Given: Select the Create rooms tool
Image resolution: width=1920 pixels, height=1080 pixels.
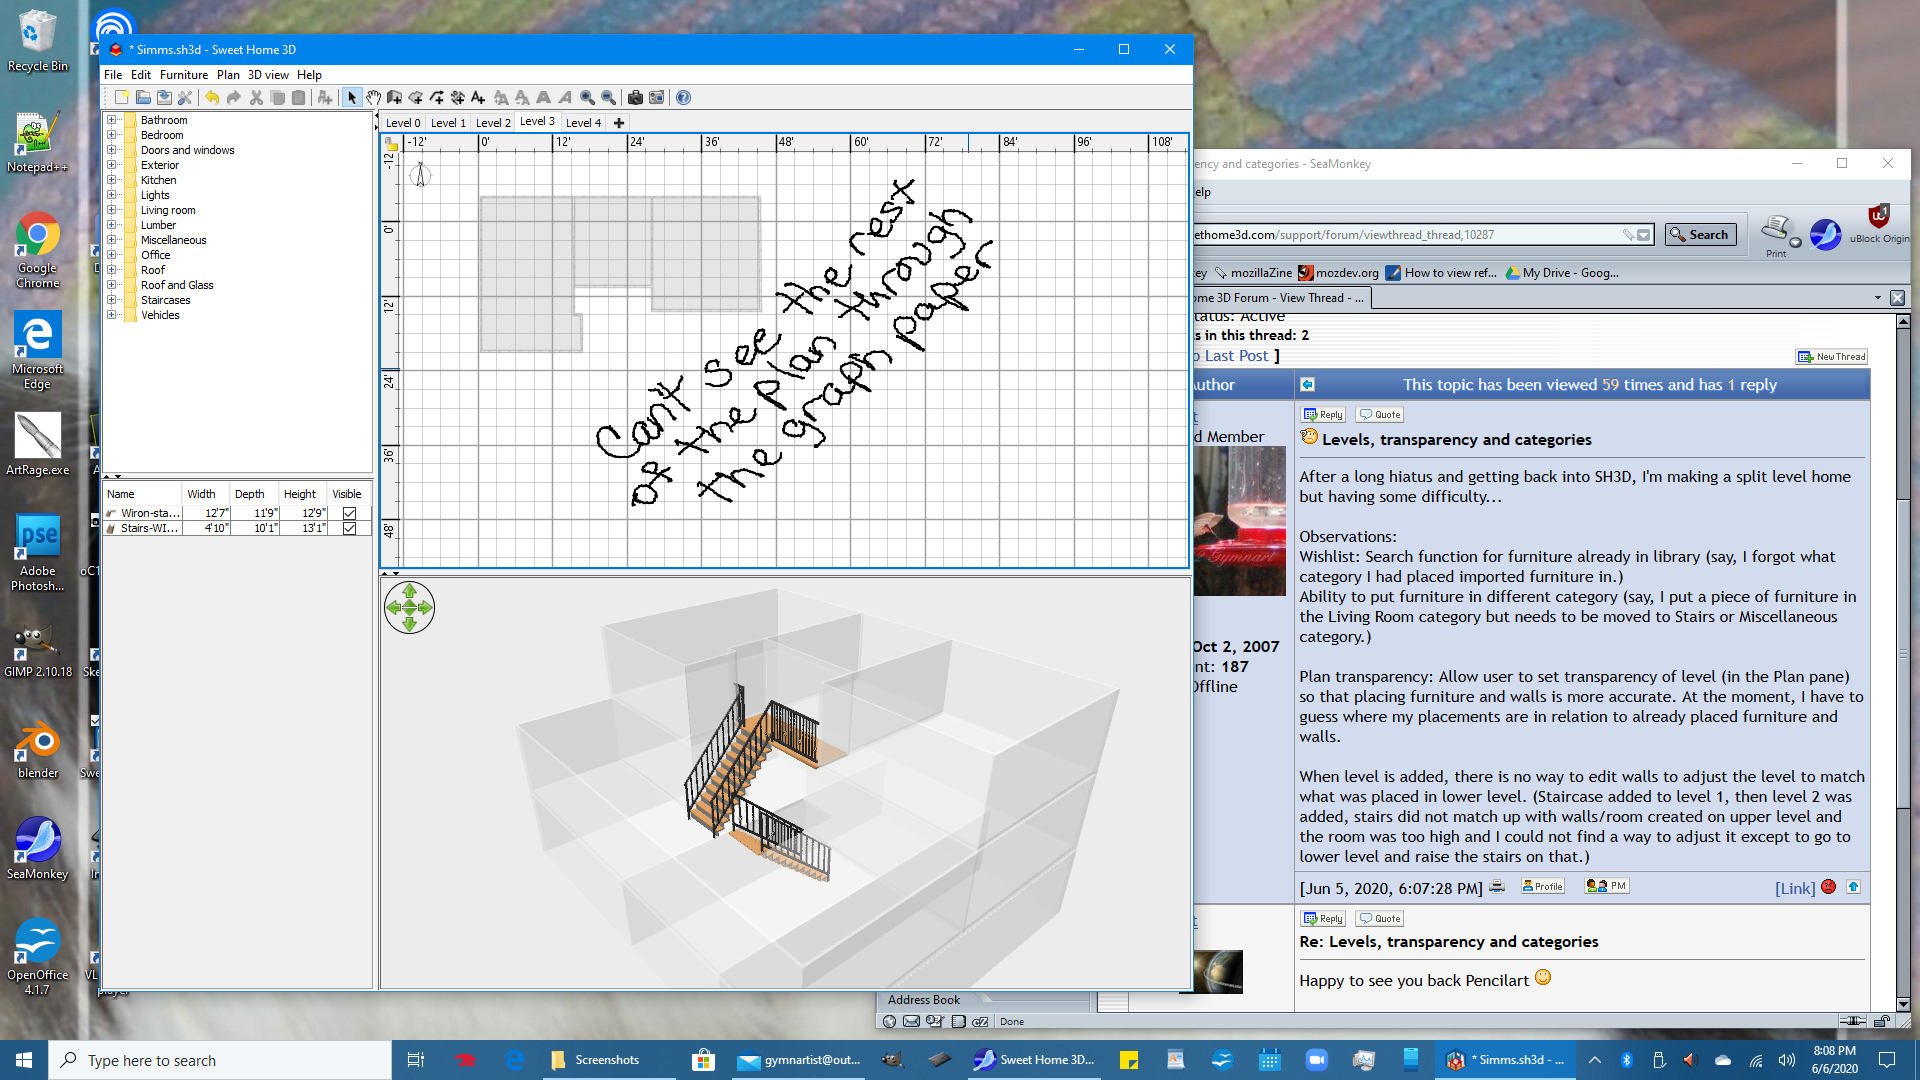Looking at the screenshot, I should (416, 97).
